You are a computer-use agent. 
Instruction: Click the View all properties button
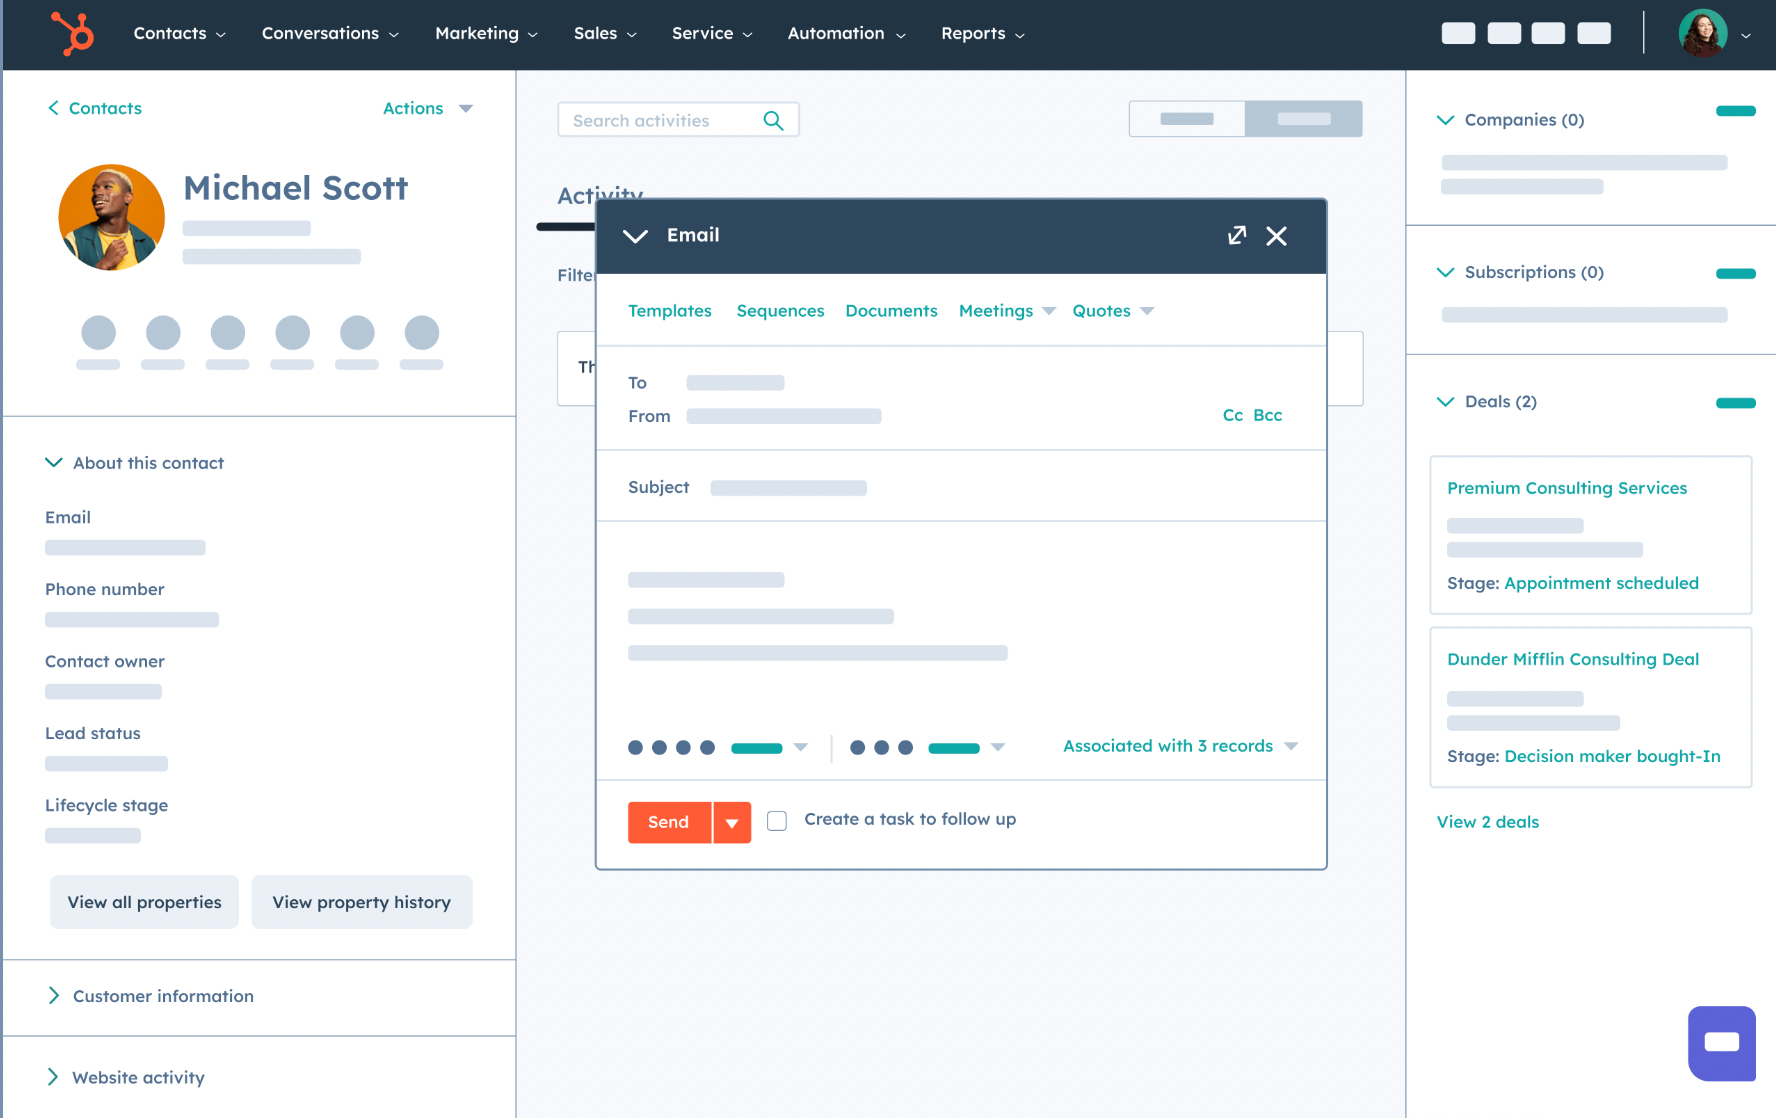point(143,901)
